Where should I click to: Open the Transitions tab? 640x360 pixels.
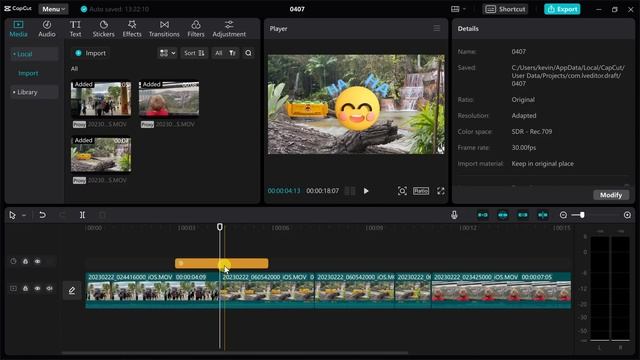point(164,29)
